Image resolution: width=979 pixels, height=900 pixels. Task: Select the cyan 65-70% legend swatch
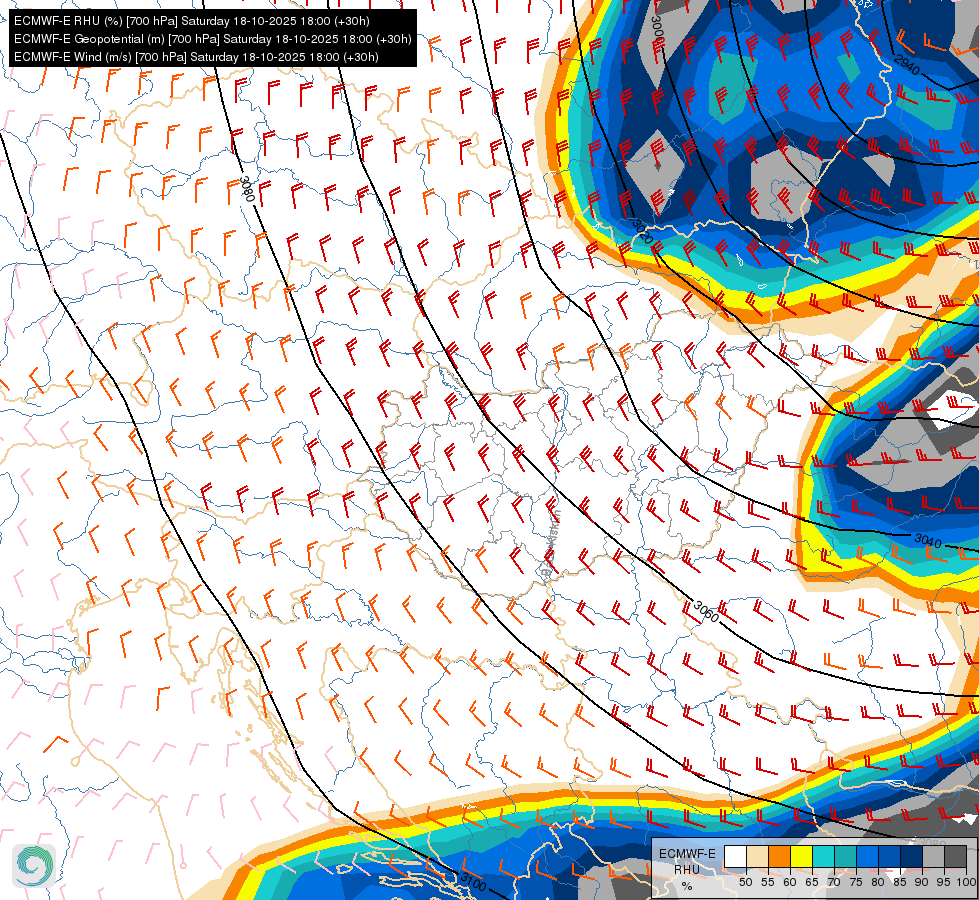point(824,856)
